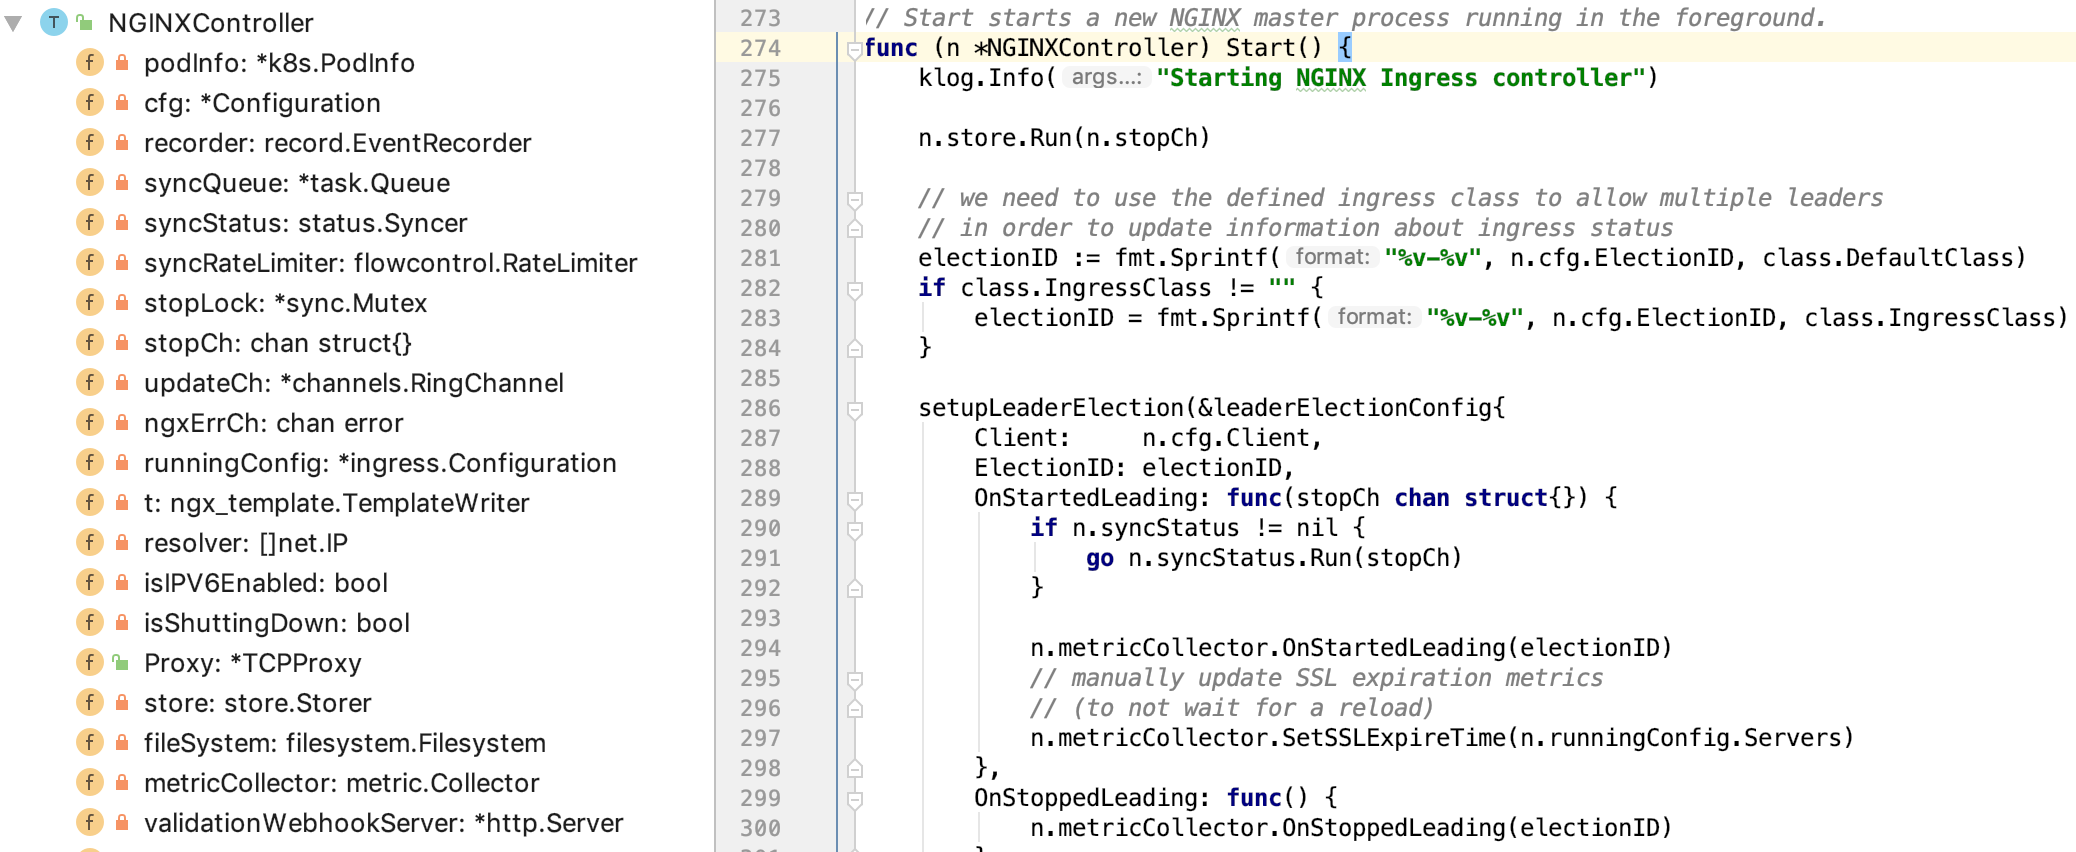Image resolution: width=2076 pixels, height=852 pixels.
Task: Click the "Starting NGINX Ingress controller" string
Action: [x=1401, y=78]
